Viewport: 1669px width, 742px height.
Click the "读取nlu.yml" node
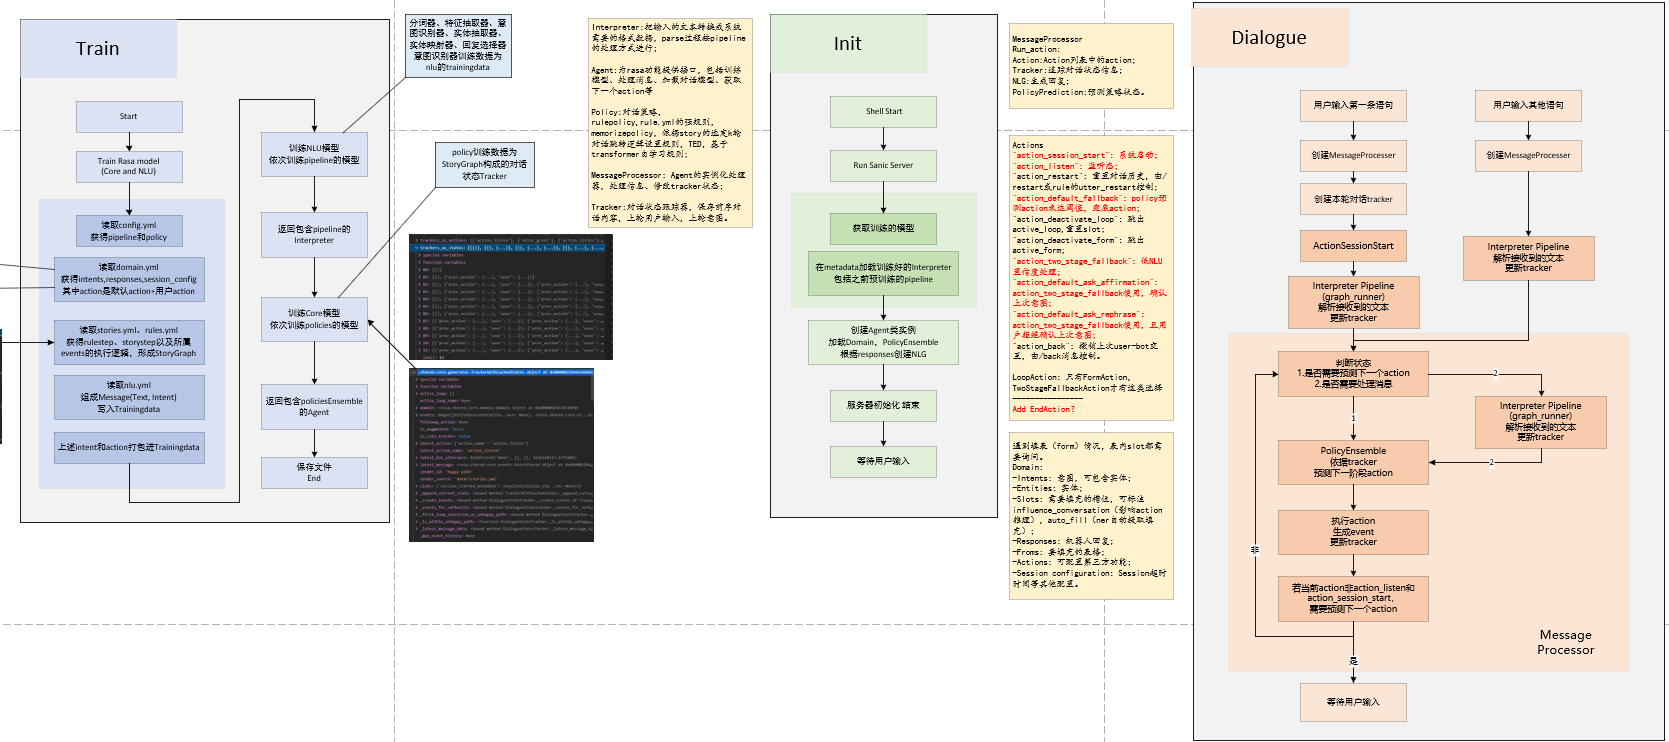129,397
